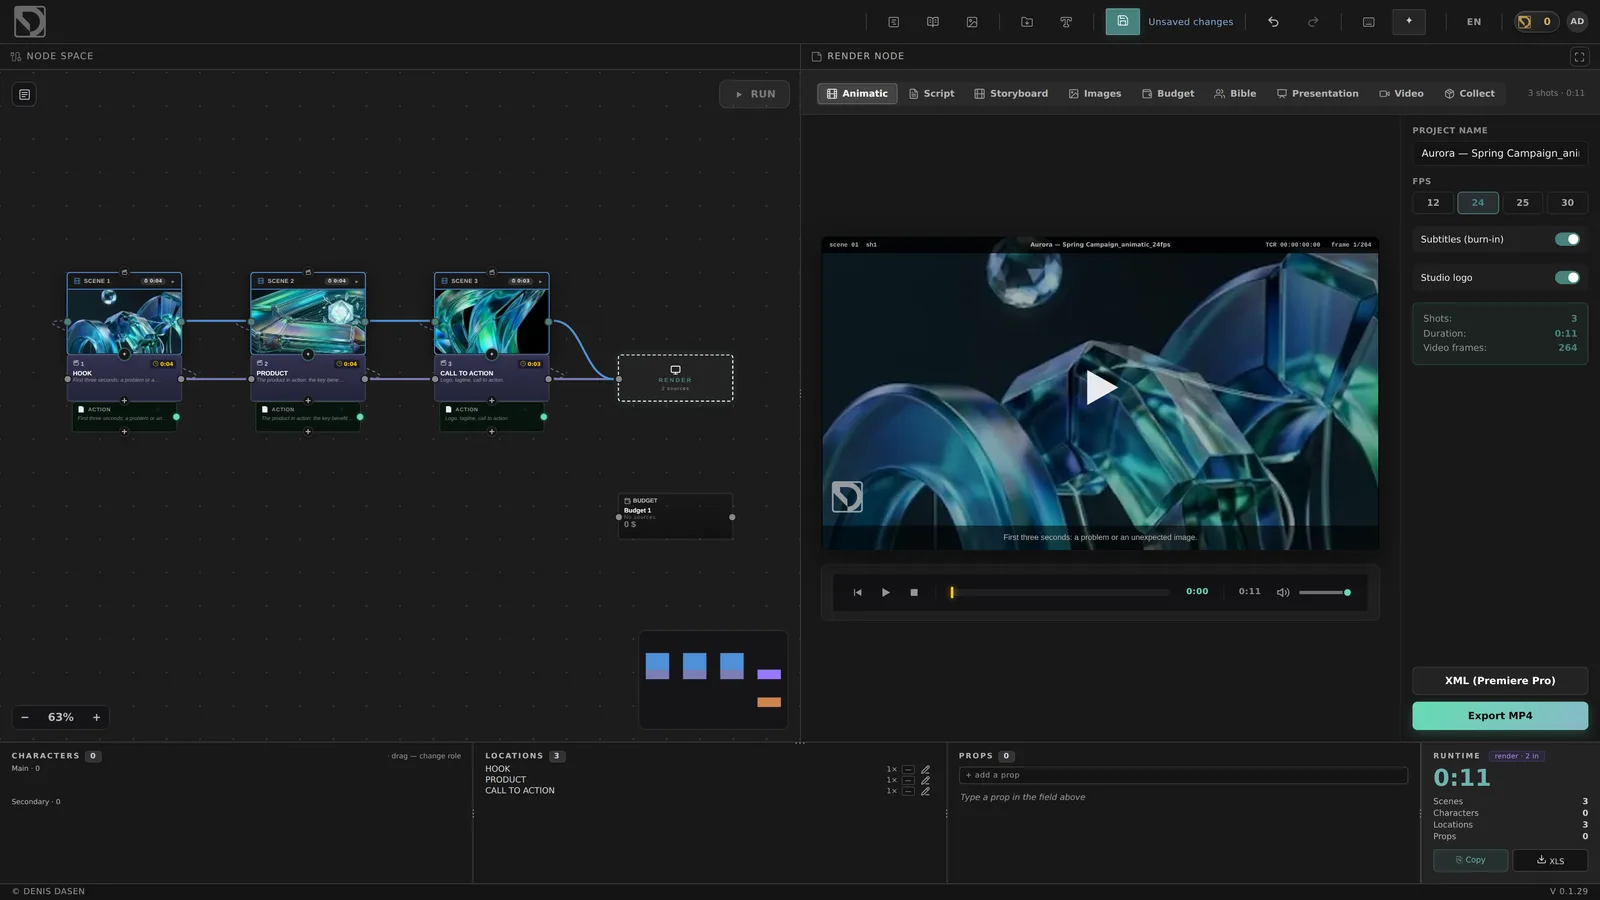Screen dimensions: 1600x900
Task: Set FPS to 25
Action: (x=1522, y=202)
